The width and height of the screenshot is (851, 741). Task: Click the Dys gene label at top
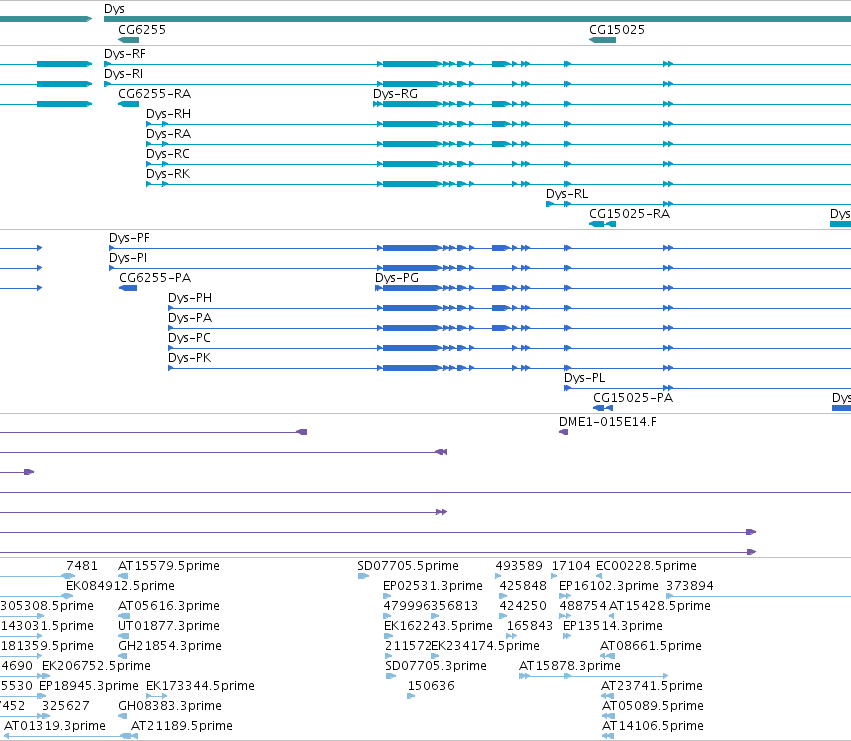114,9
